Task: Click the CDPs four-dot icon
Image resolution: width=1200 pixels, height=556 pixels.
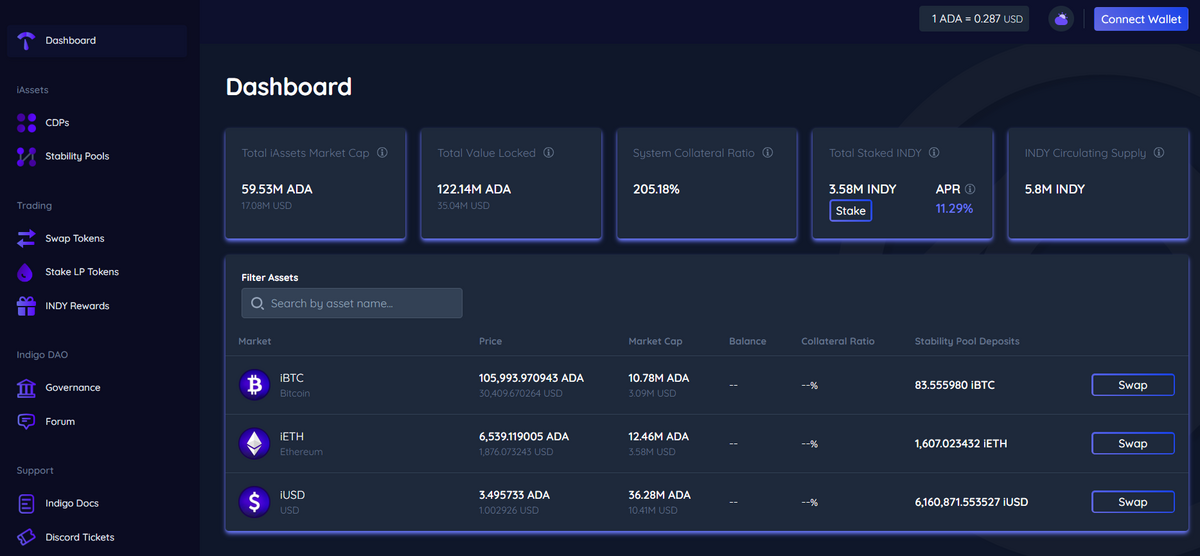Action: click(x=27, y=122)
